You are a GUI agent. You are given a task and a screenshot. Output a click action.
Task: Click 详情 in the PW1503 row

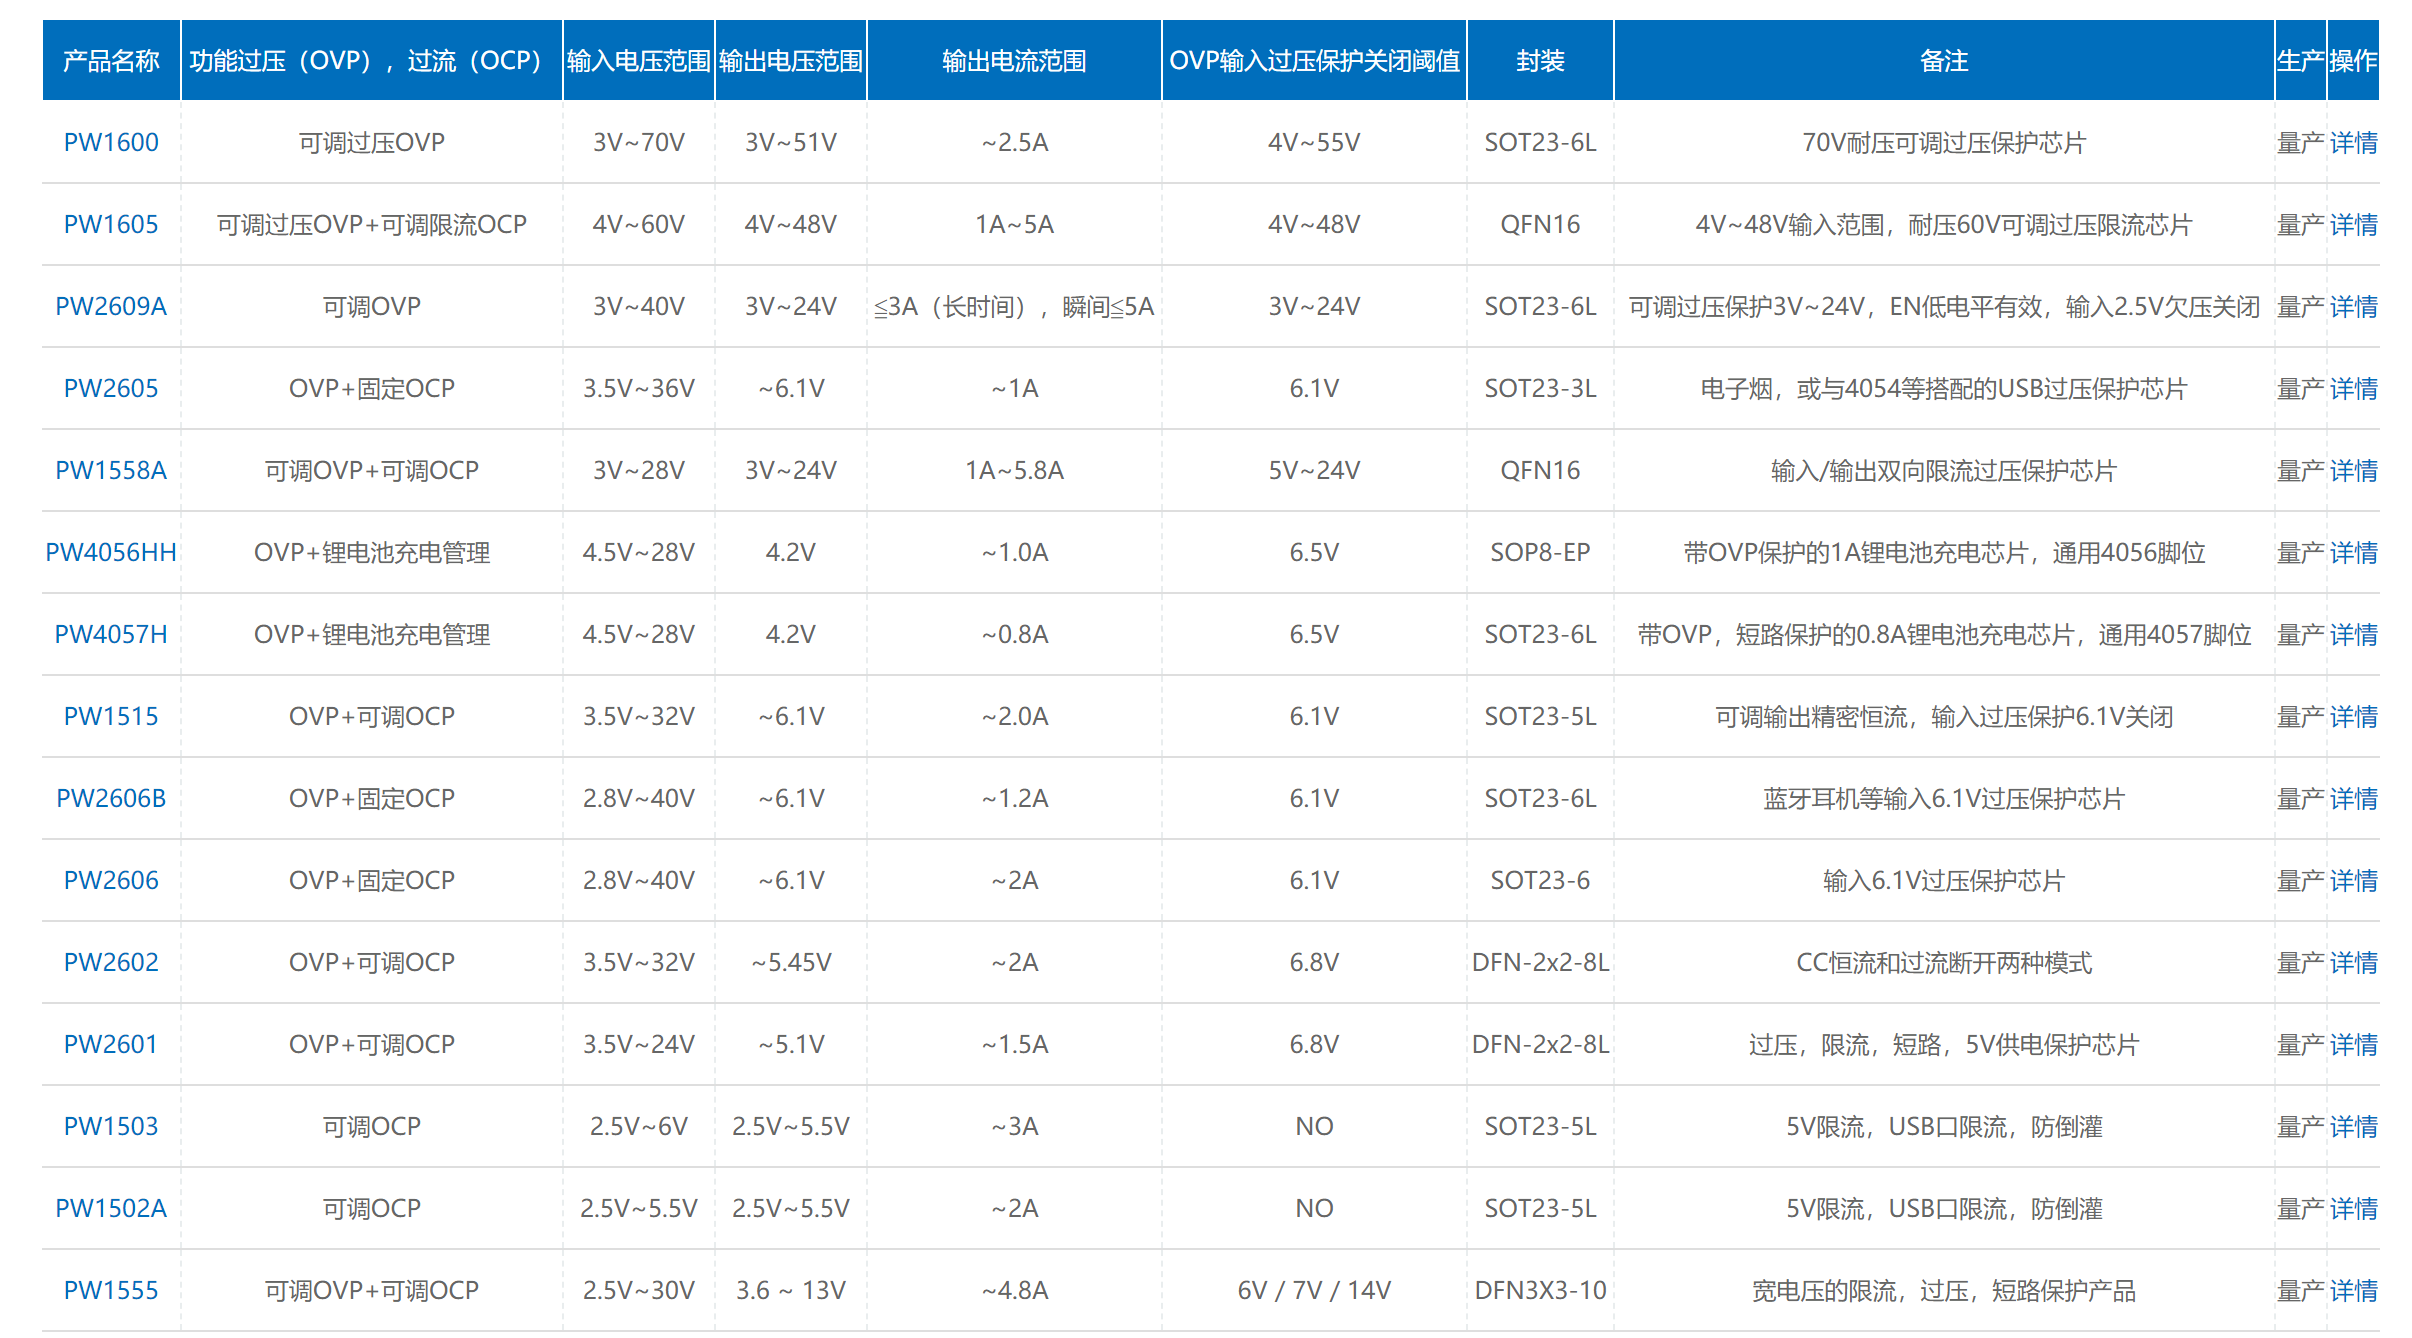pos(2353,1127)
